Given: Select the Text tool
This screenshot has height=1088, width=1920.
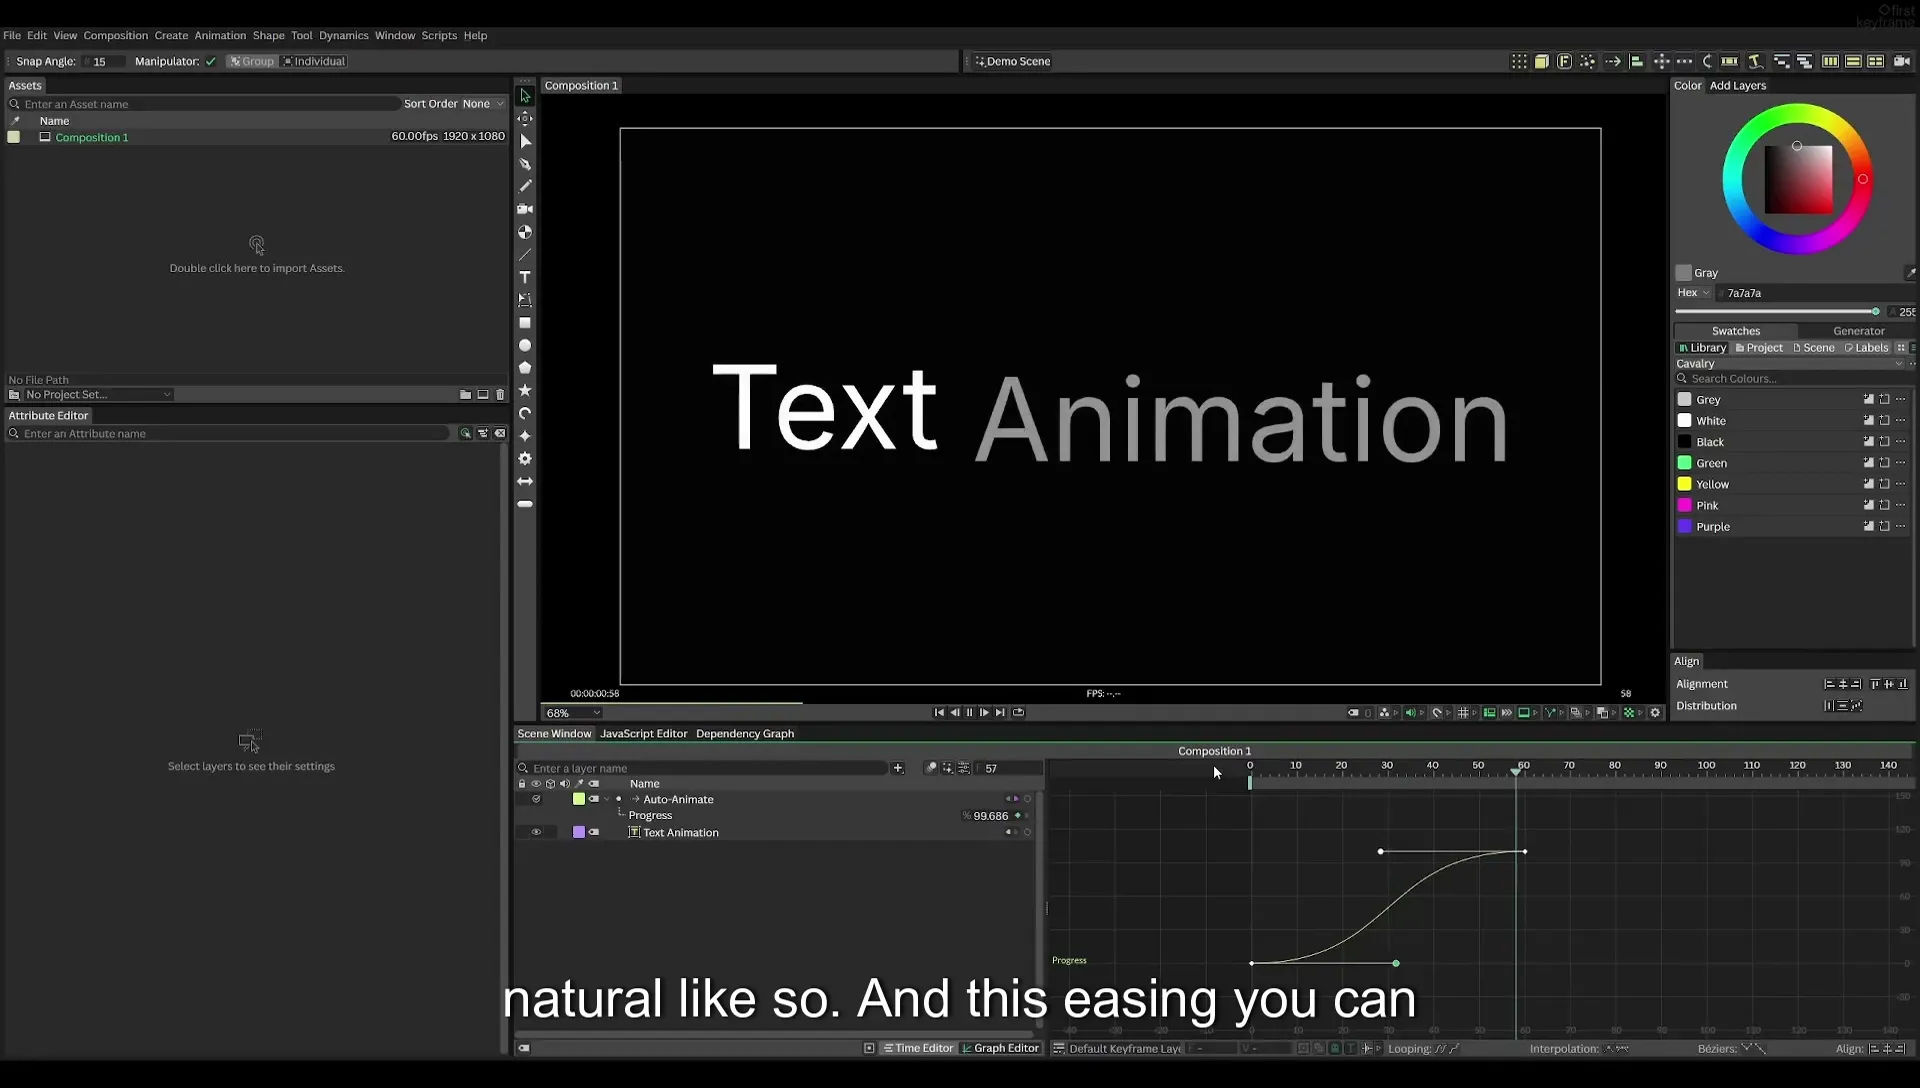Looking at the screenshot, I should point(525,277).
